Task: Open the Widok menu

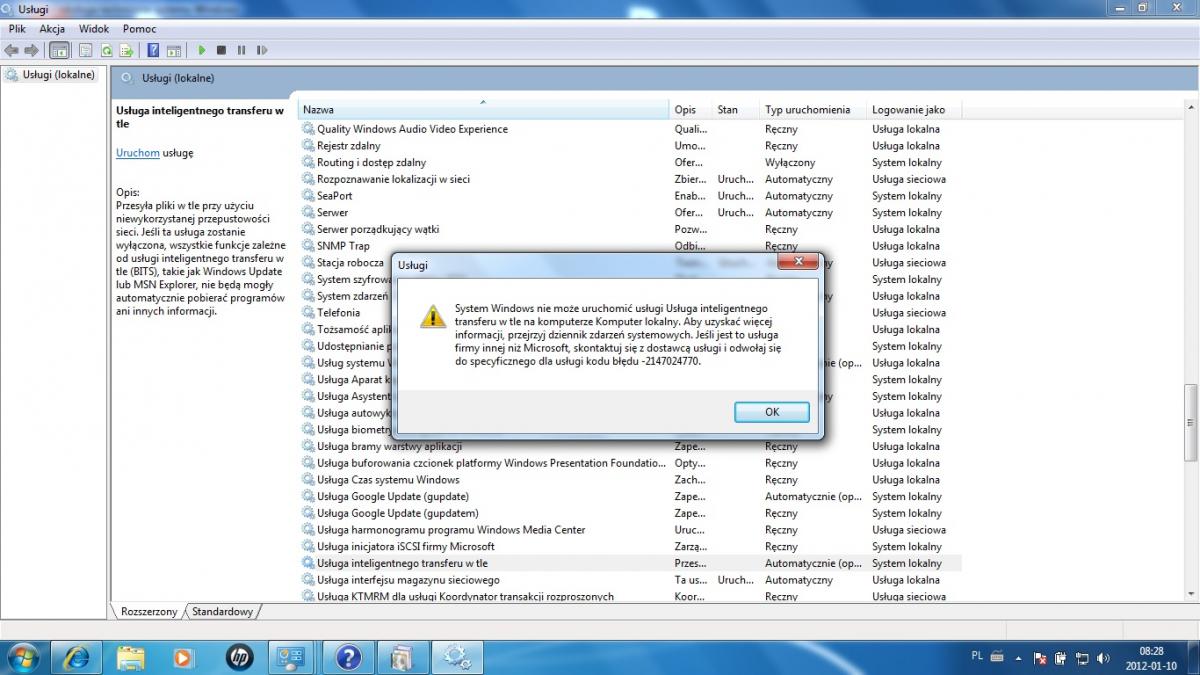Action: [x=94, y=29]
